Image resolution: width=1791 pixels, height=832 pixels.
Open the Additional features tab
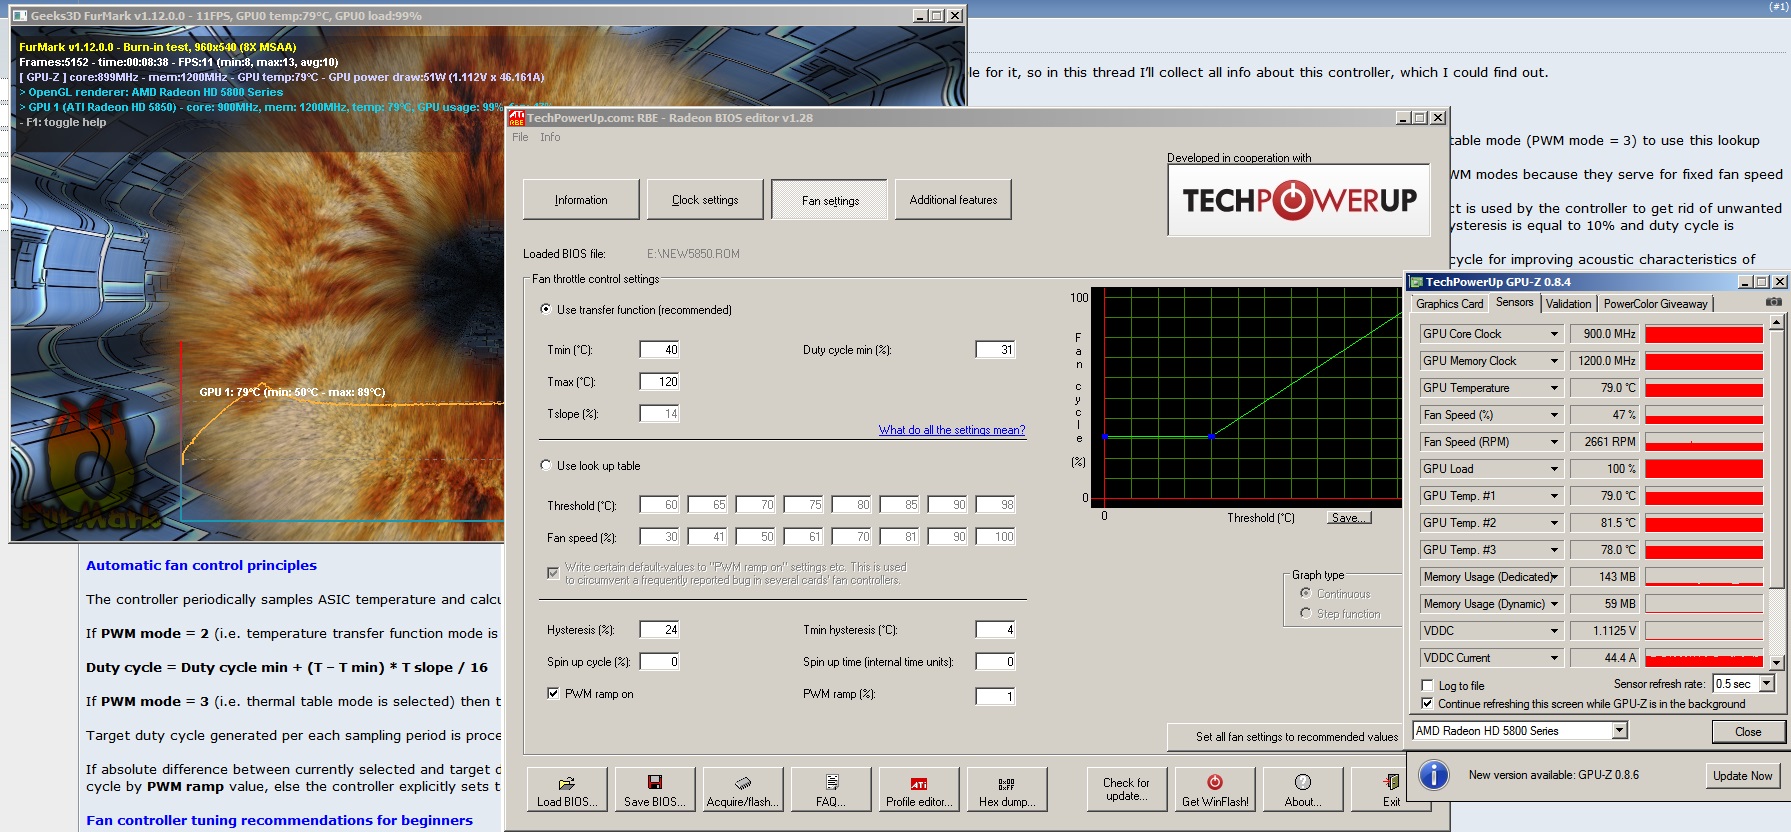click(953, 200)
